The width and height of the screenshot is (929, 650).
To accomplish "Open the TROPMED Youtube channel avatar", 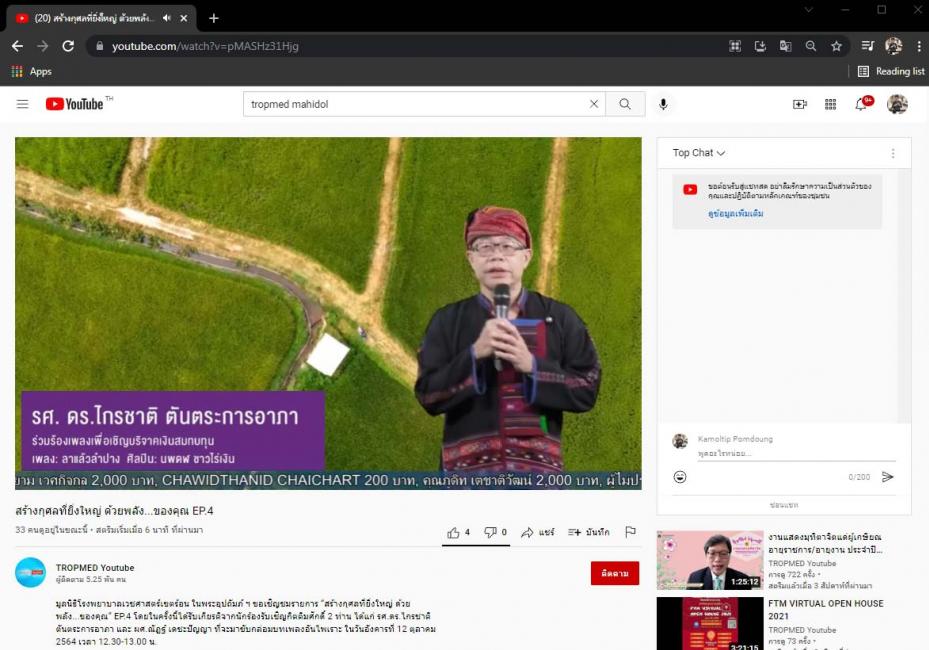I will click(x=30, y=572).
